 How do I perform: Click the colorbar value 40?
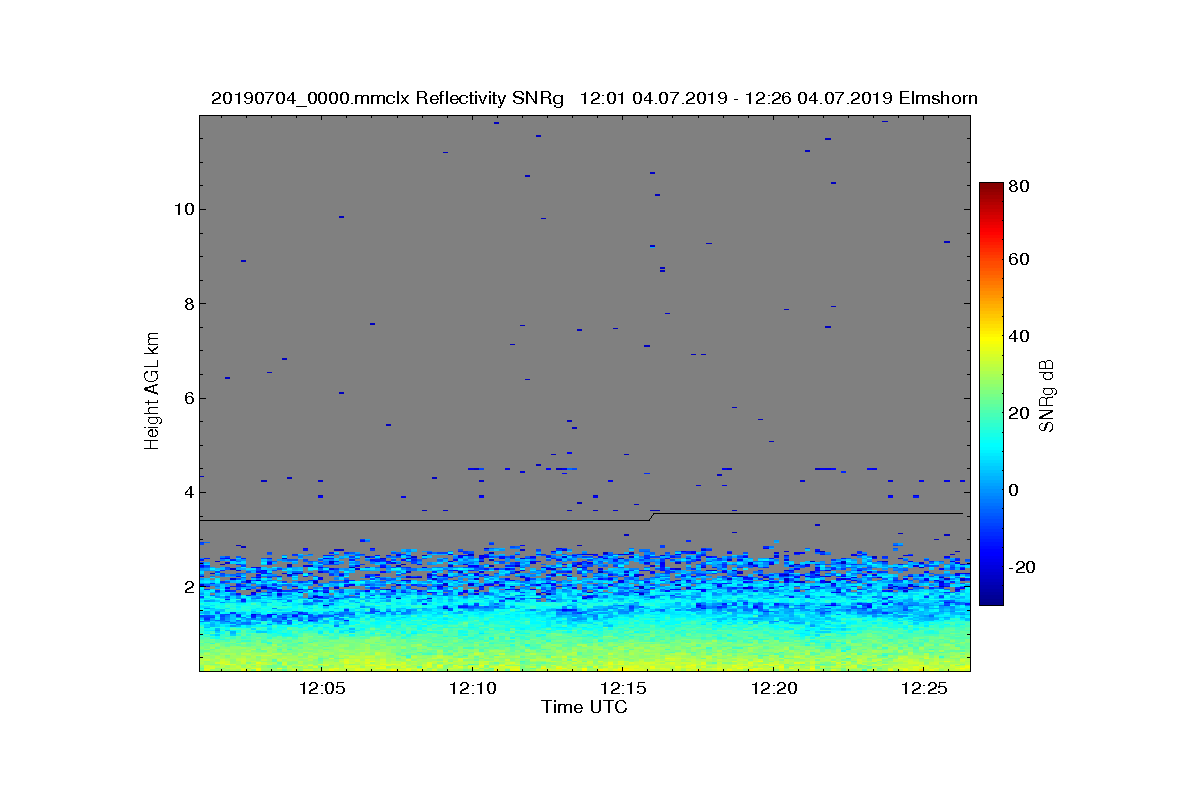pos(1020,336)
